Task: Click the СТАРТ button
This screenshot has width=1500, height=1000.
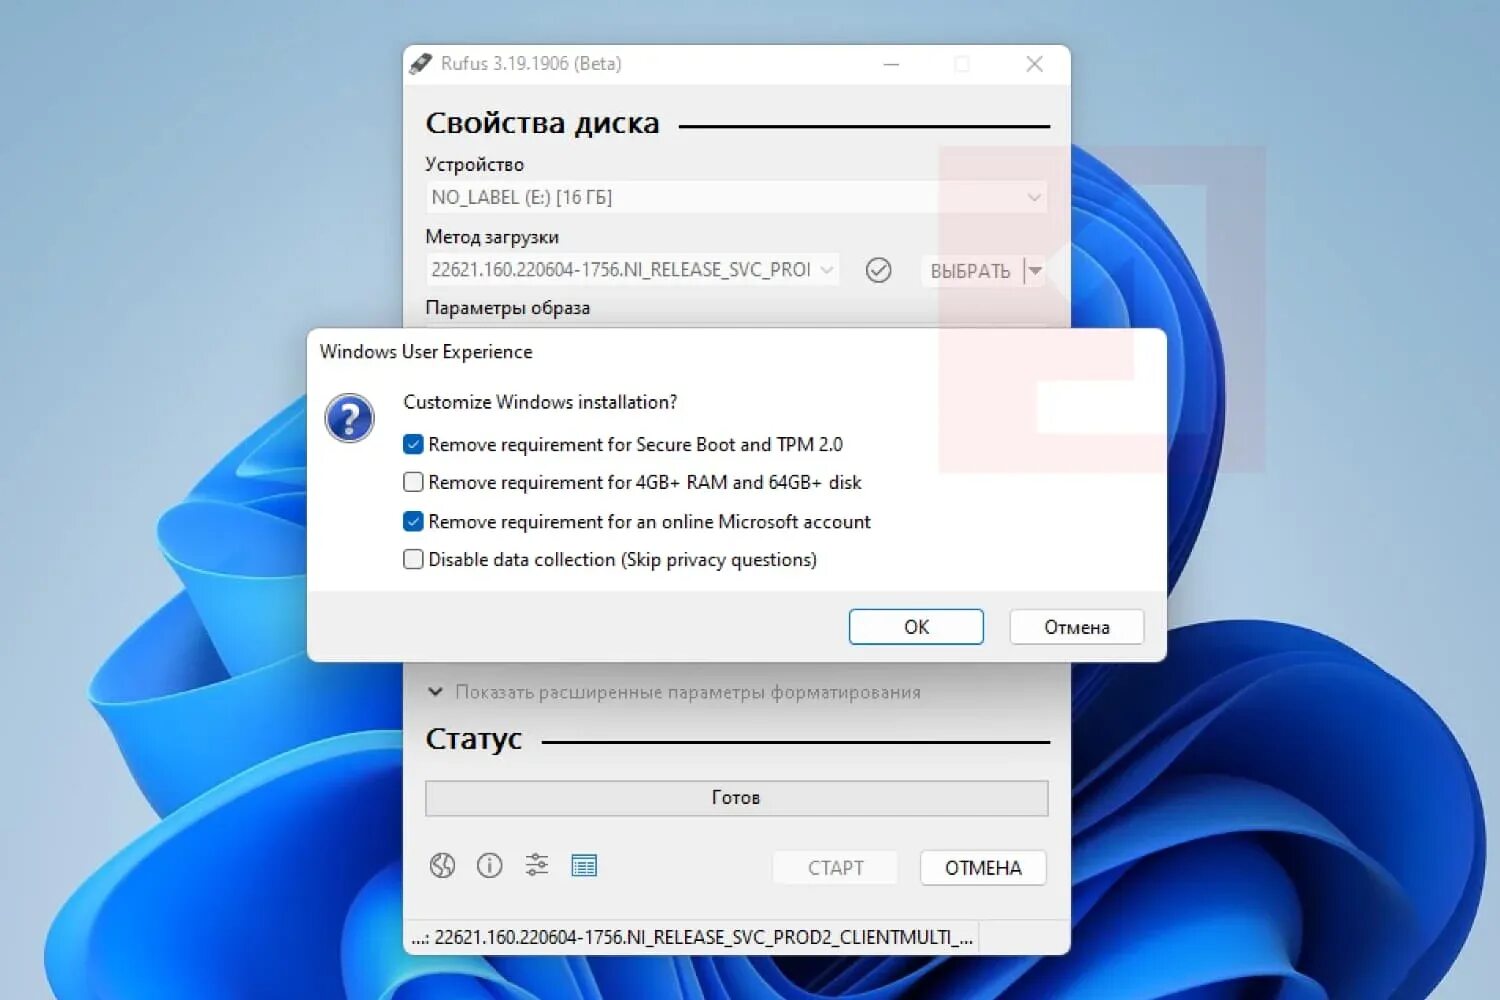Action: 835,868
